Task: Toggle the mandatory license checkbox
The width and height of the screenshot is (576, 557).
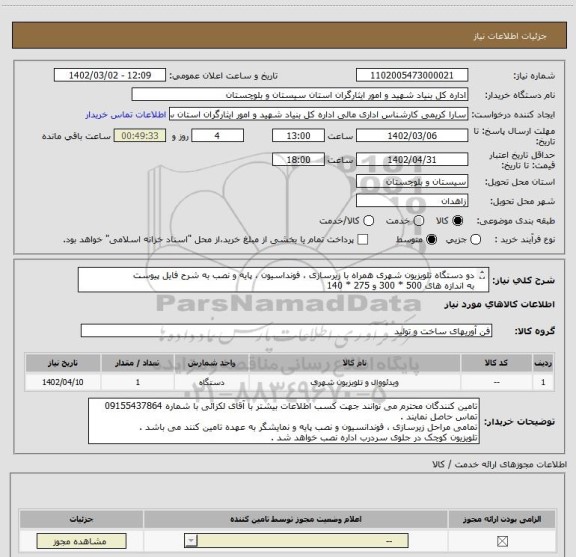Action: pos(502,541)
